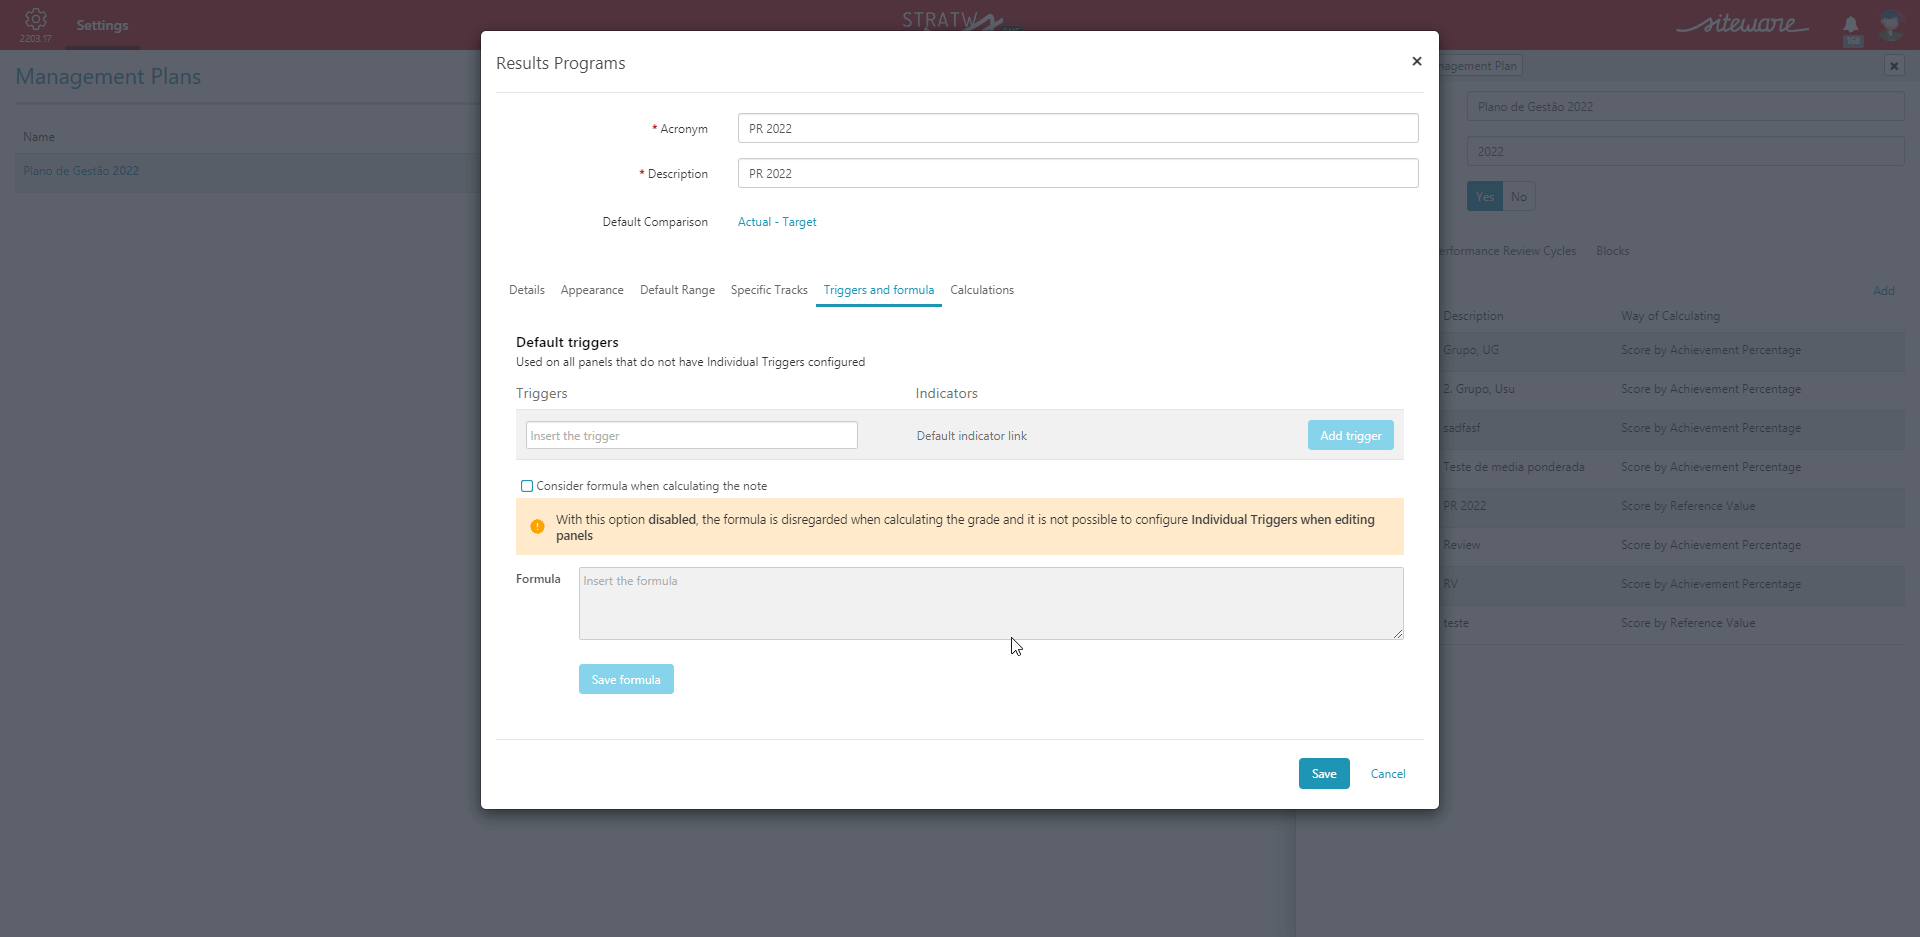This screenshot has height=937, width=1920.
Task: Select the Triggers and formula tab
Action: tap(879, 290)
